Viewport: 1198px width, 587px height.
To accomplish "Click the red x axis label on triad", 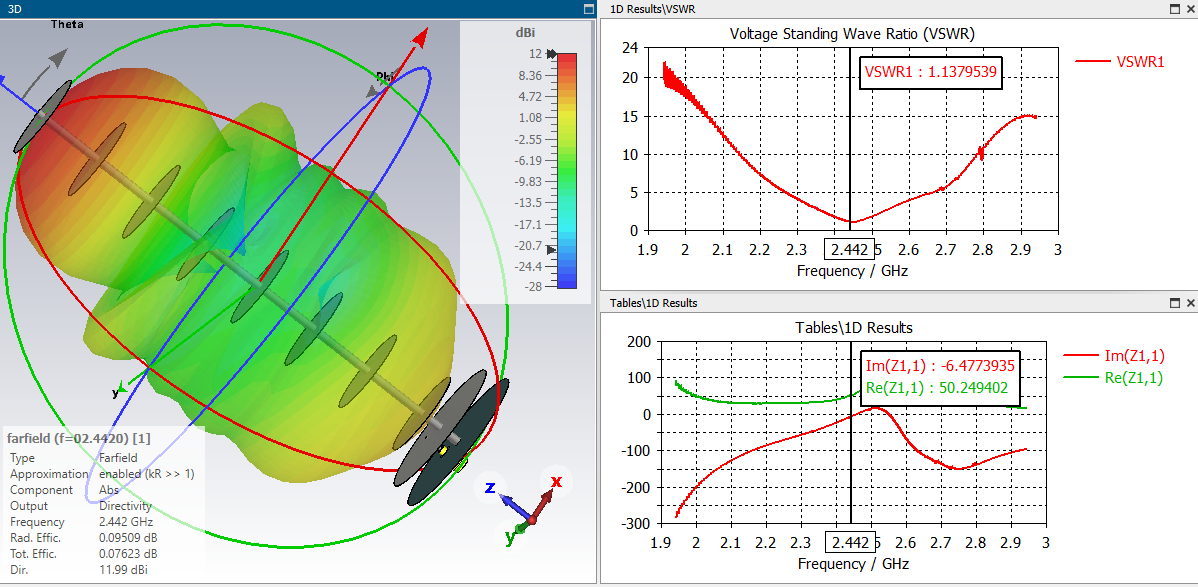I will pos(556,482).
